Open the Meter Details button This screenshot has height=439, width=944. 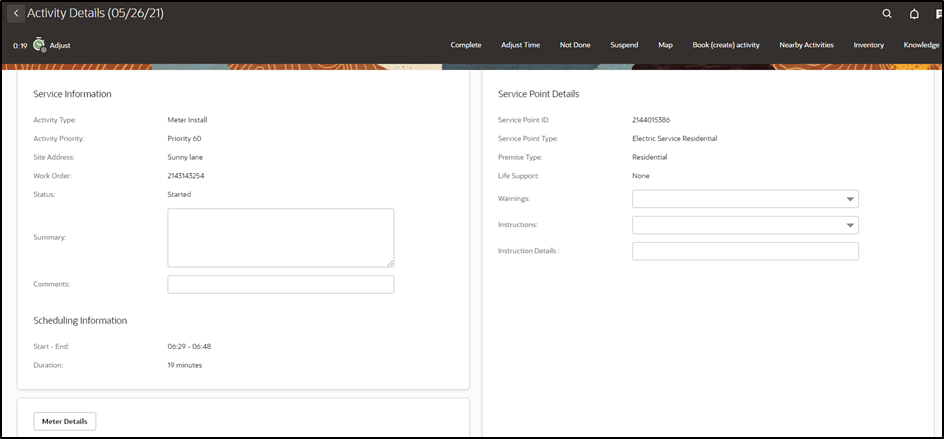(64, 422)
